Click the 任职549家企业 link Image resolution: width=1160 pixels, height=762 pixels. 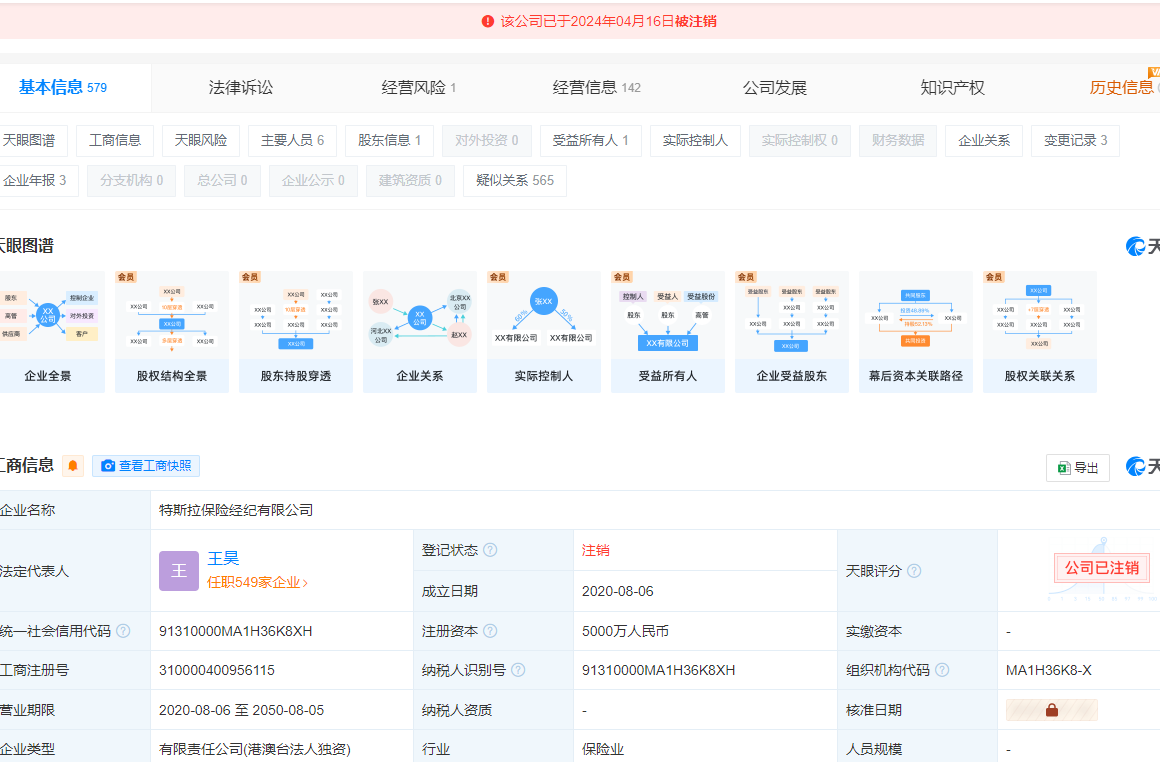pos(253,580)
